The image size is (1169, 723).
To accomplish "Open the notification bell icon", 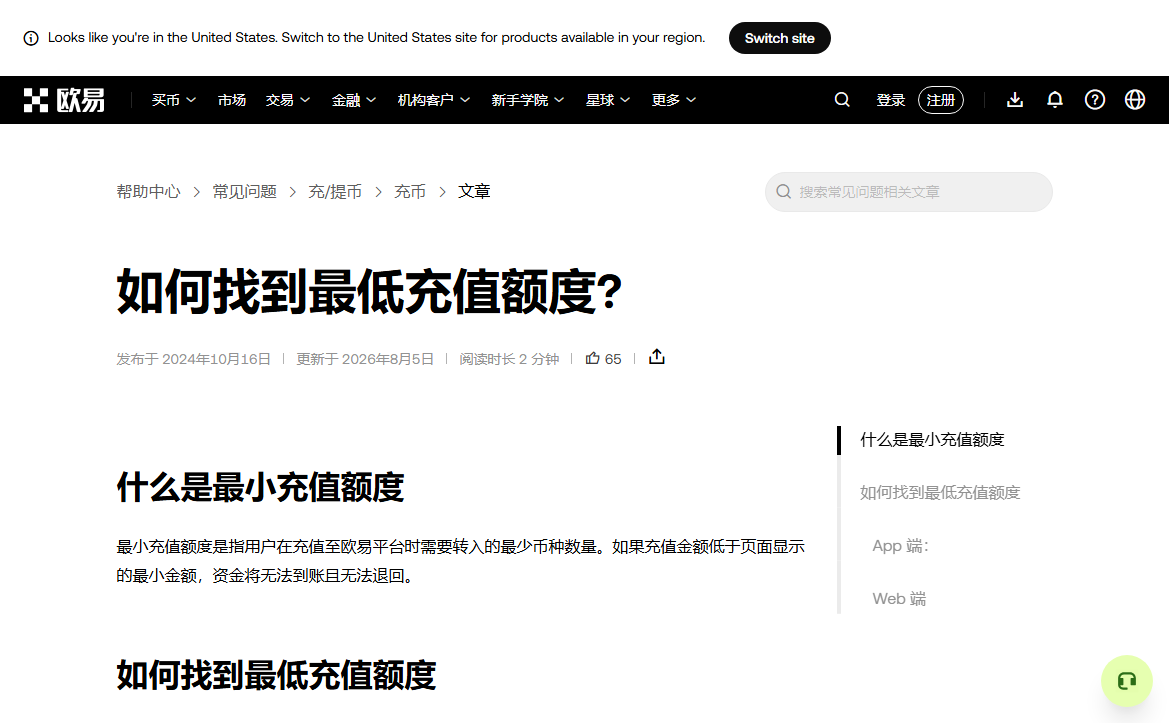I will tap(1055, 100).
